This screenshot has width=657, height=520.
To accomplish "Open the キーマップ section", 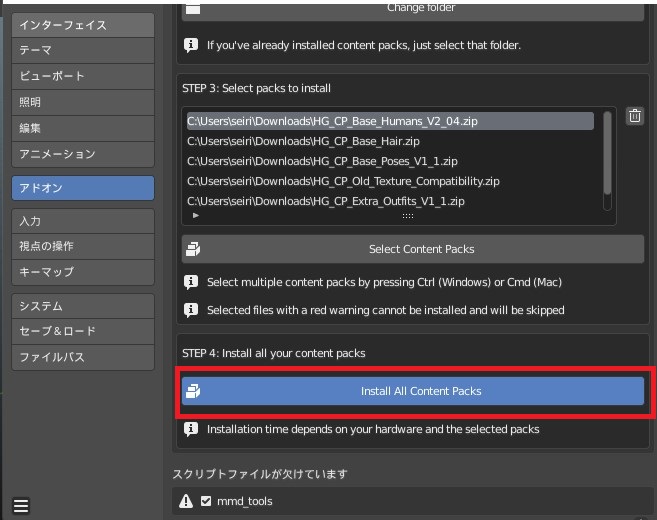I will pyautogui.click(x=83, y=272).
